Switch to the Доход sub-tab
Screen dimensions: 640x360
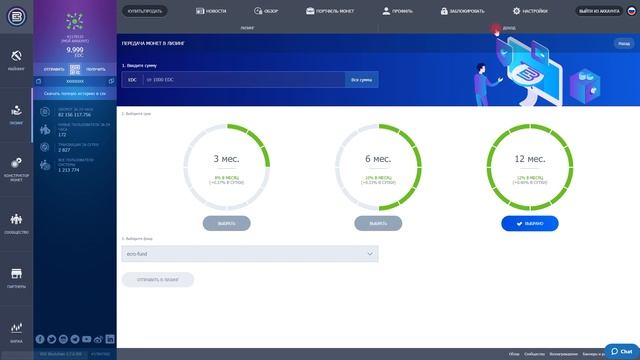[x=509, y=28]
